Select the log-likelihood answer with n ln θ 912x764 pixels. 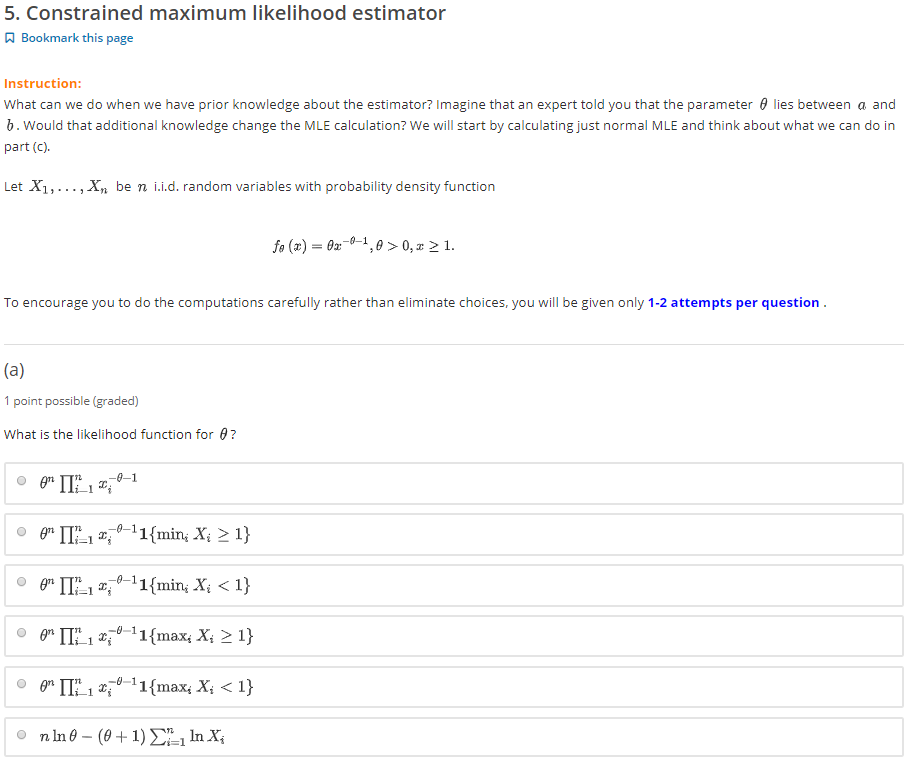point(21,735)
